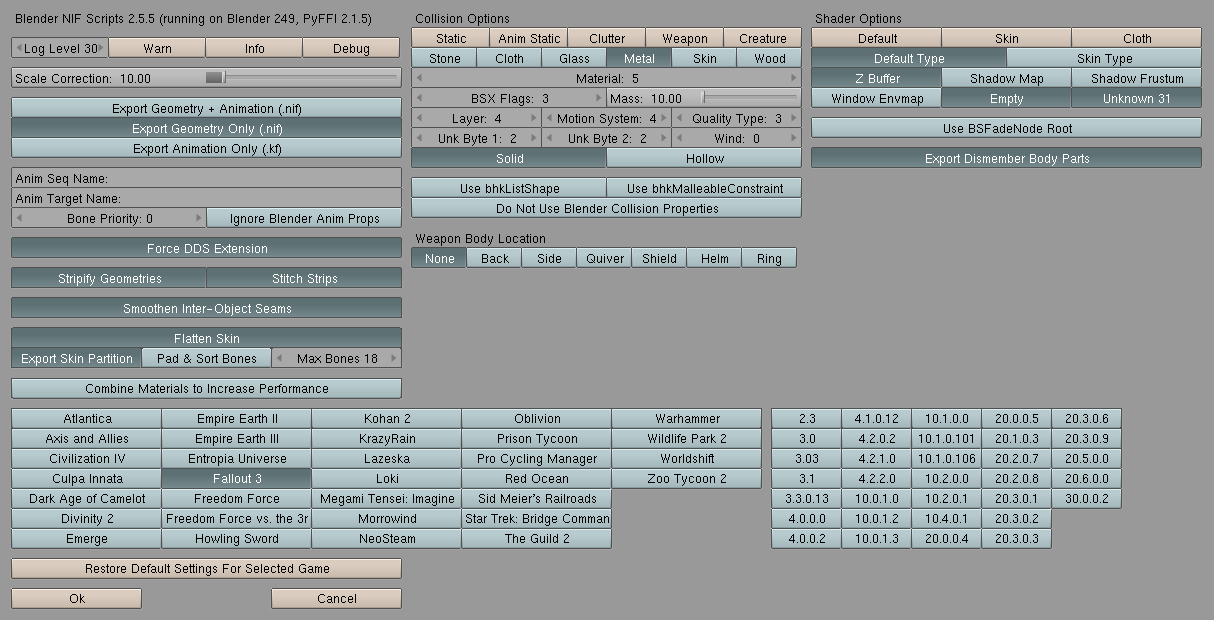Select Export Animation Only (.kf)
This screenshot has width=1214, height=620.
click(x=206, y=148)
